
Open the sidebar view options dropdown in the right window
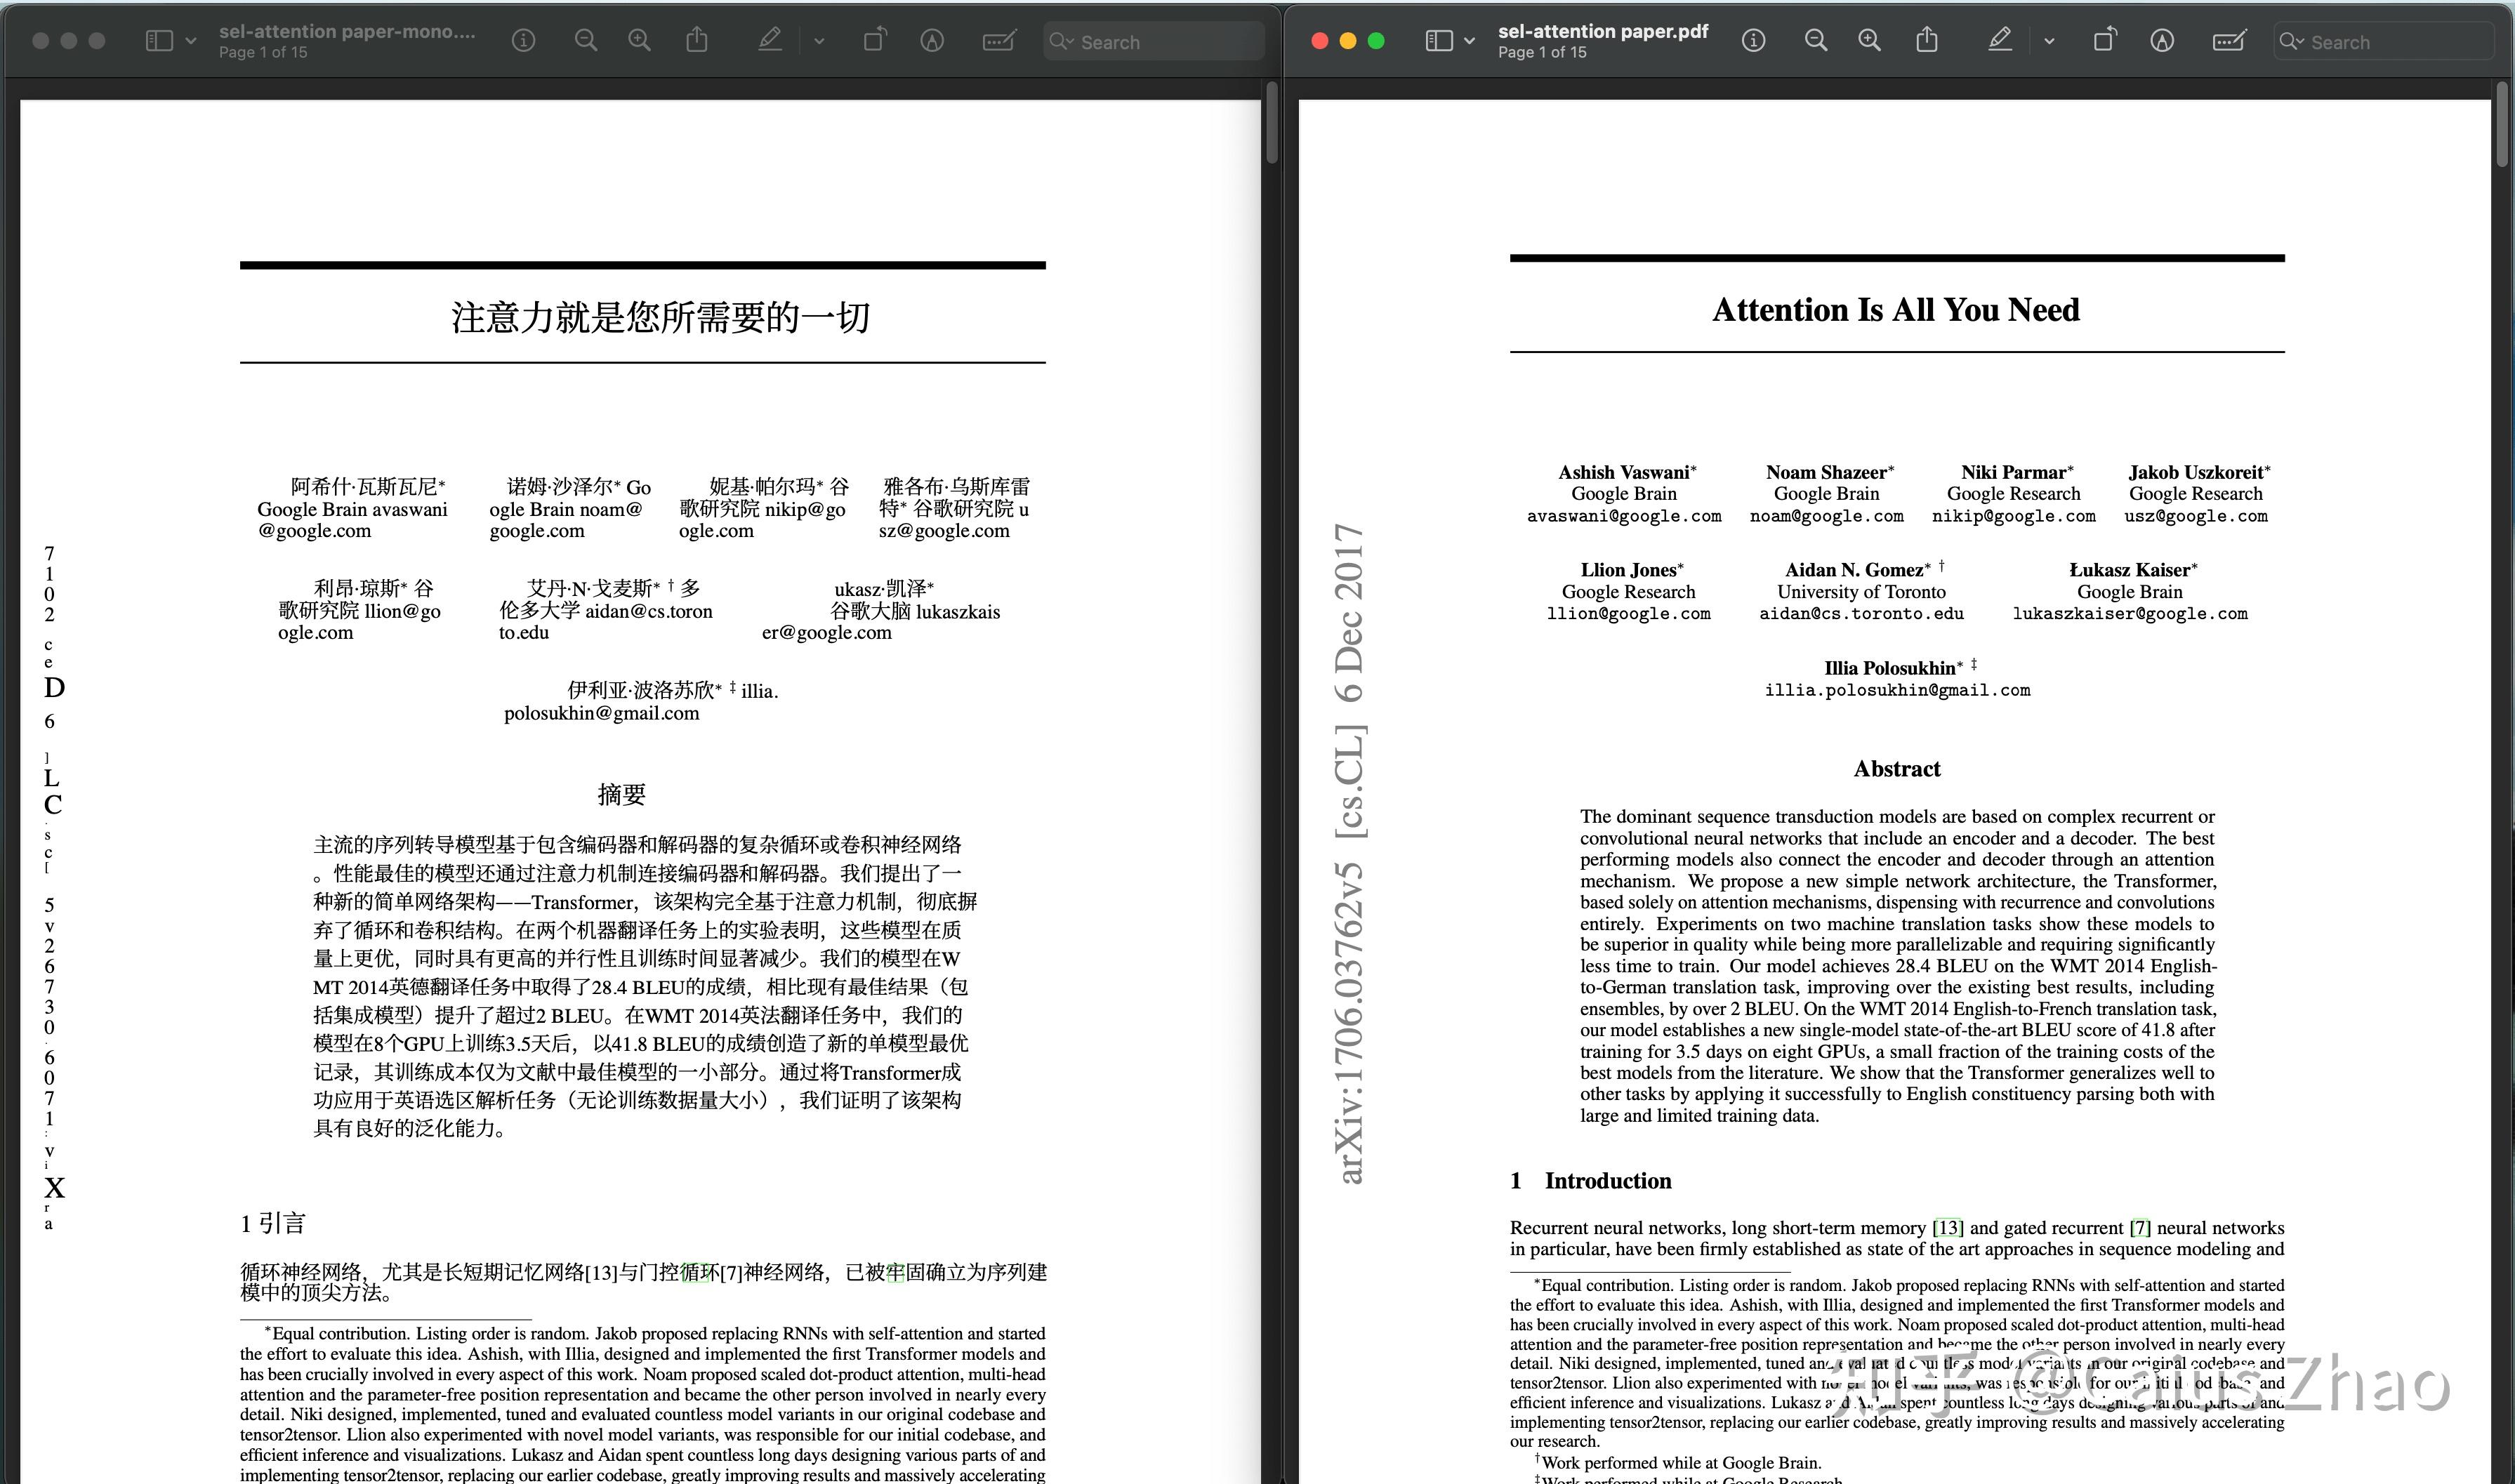point(1468,40)
